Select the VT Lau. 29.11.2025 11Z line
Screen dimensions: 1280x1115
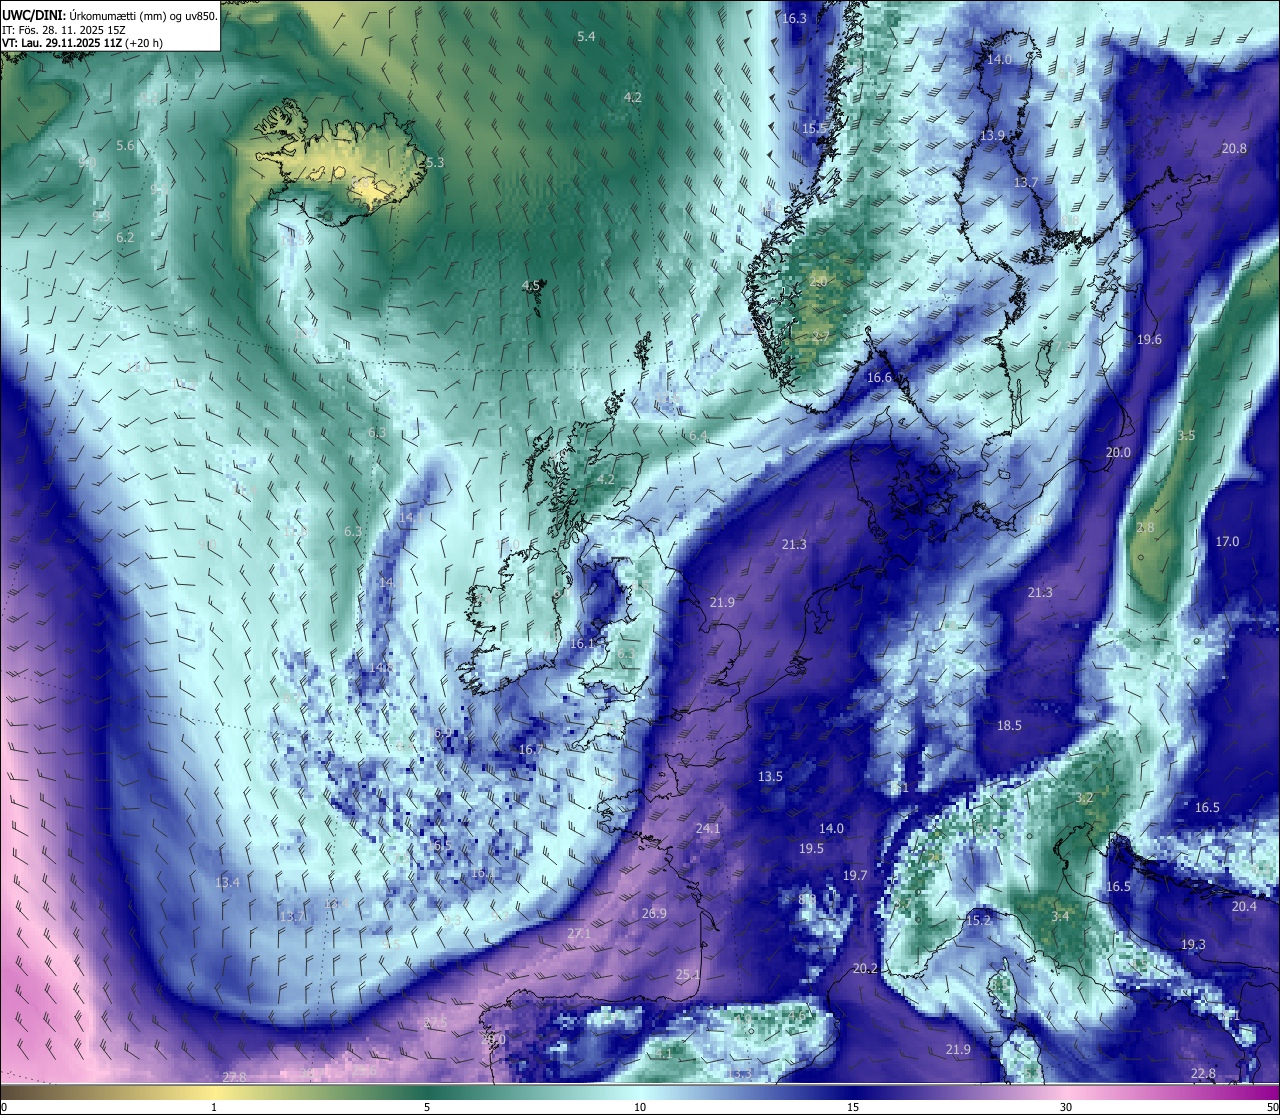[82, 43]
